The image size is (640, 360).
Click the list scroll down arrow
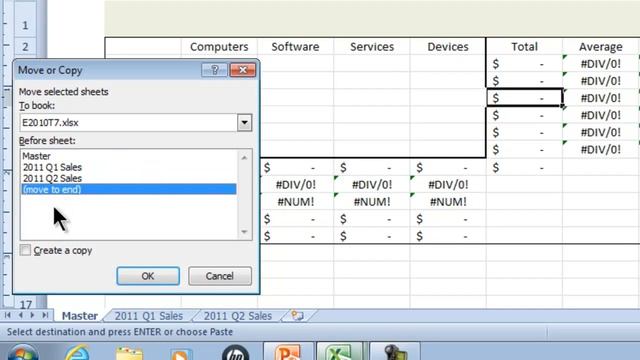244,232
